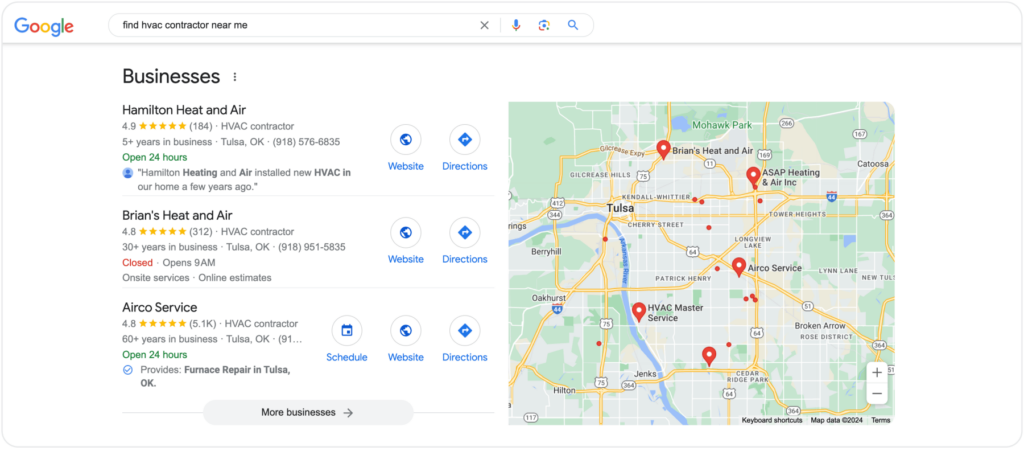
Task: Open Airco Service website globe icon
Action: (x=406, y=330)
